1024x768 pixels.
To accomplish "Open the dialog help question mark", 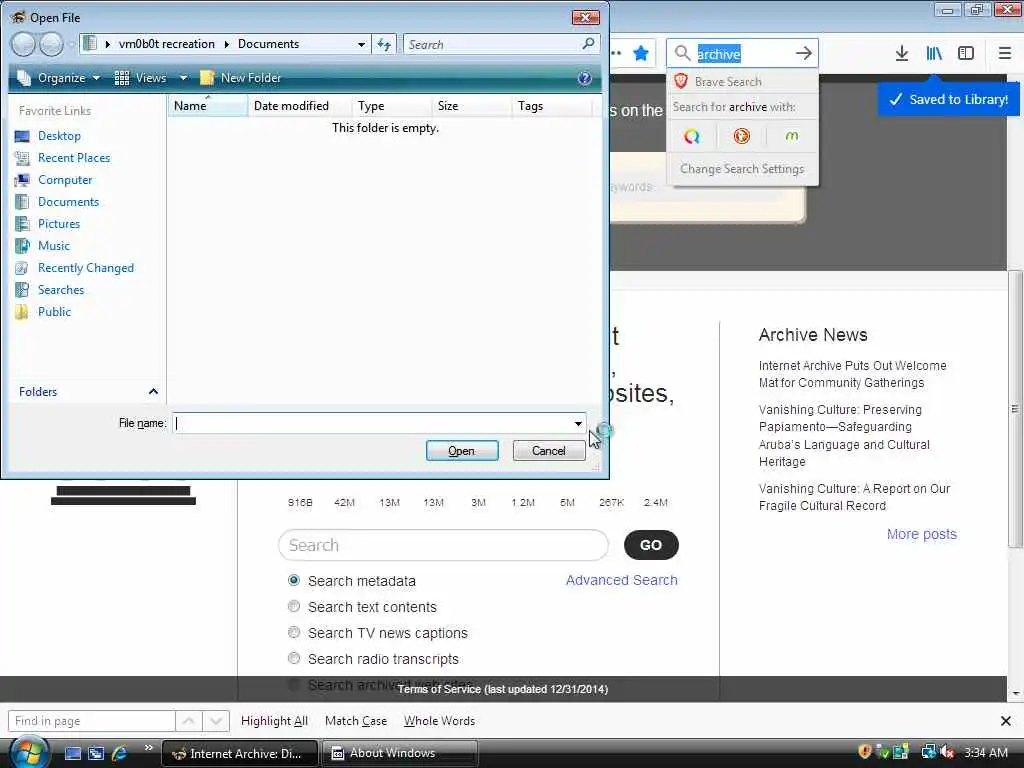I will pyautogui.click(x=584, y=78).
